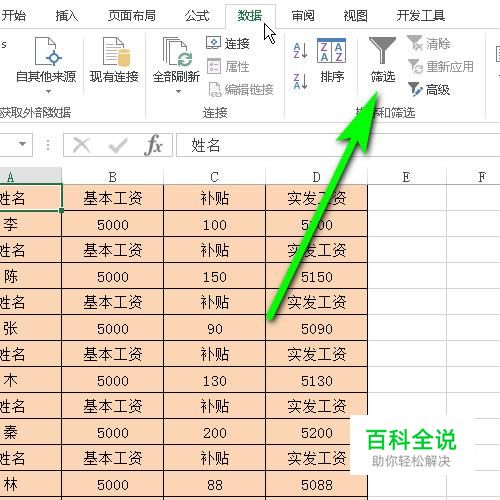500x500 pixels.
Task: Click cell 木 in column A
Action: pyautogui.click(x=31, y=380)
